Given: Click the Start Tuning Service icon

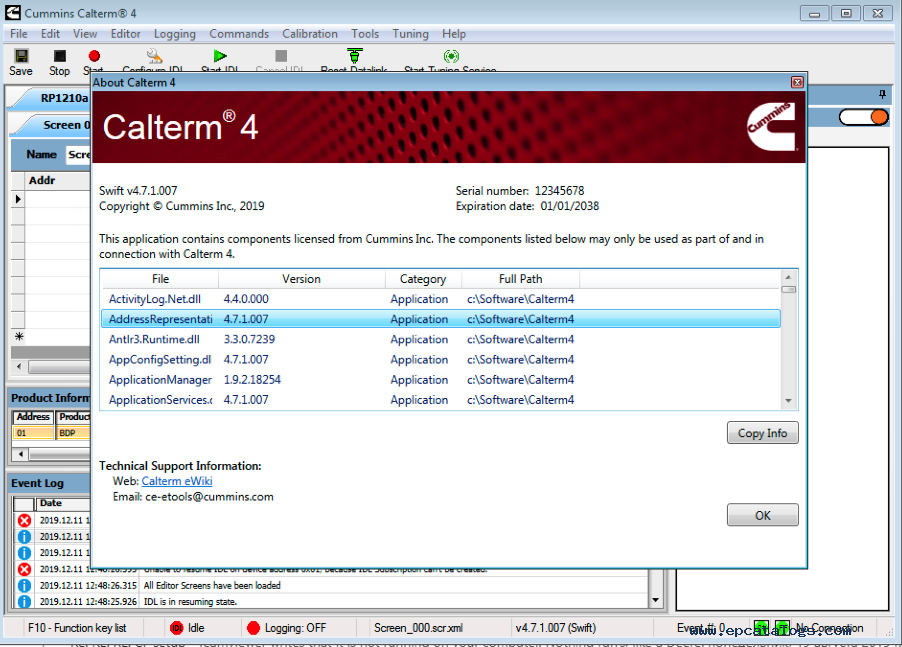Looking at the screenshot, I should click(x=451, y=56).
